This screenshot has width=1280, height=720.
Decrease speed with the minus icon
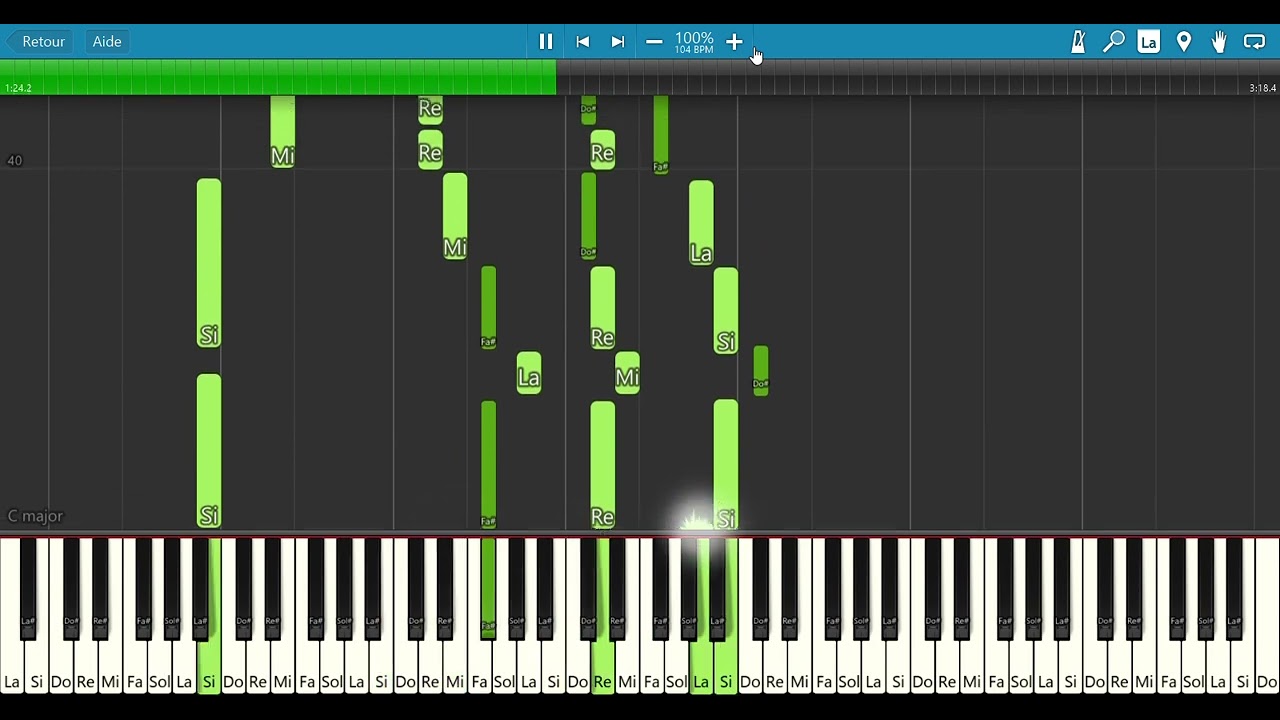(x=654, y=42)
